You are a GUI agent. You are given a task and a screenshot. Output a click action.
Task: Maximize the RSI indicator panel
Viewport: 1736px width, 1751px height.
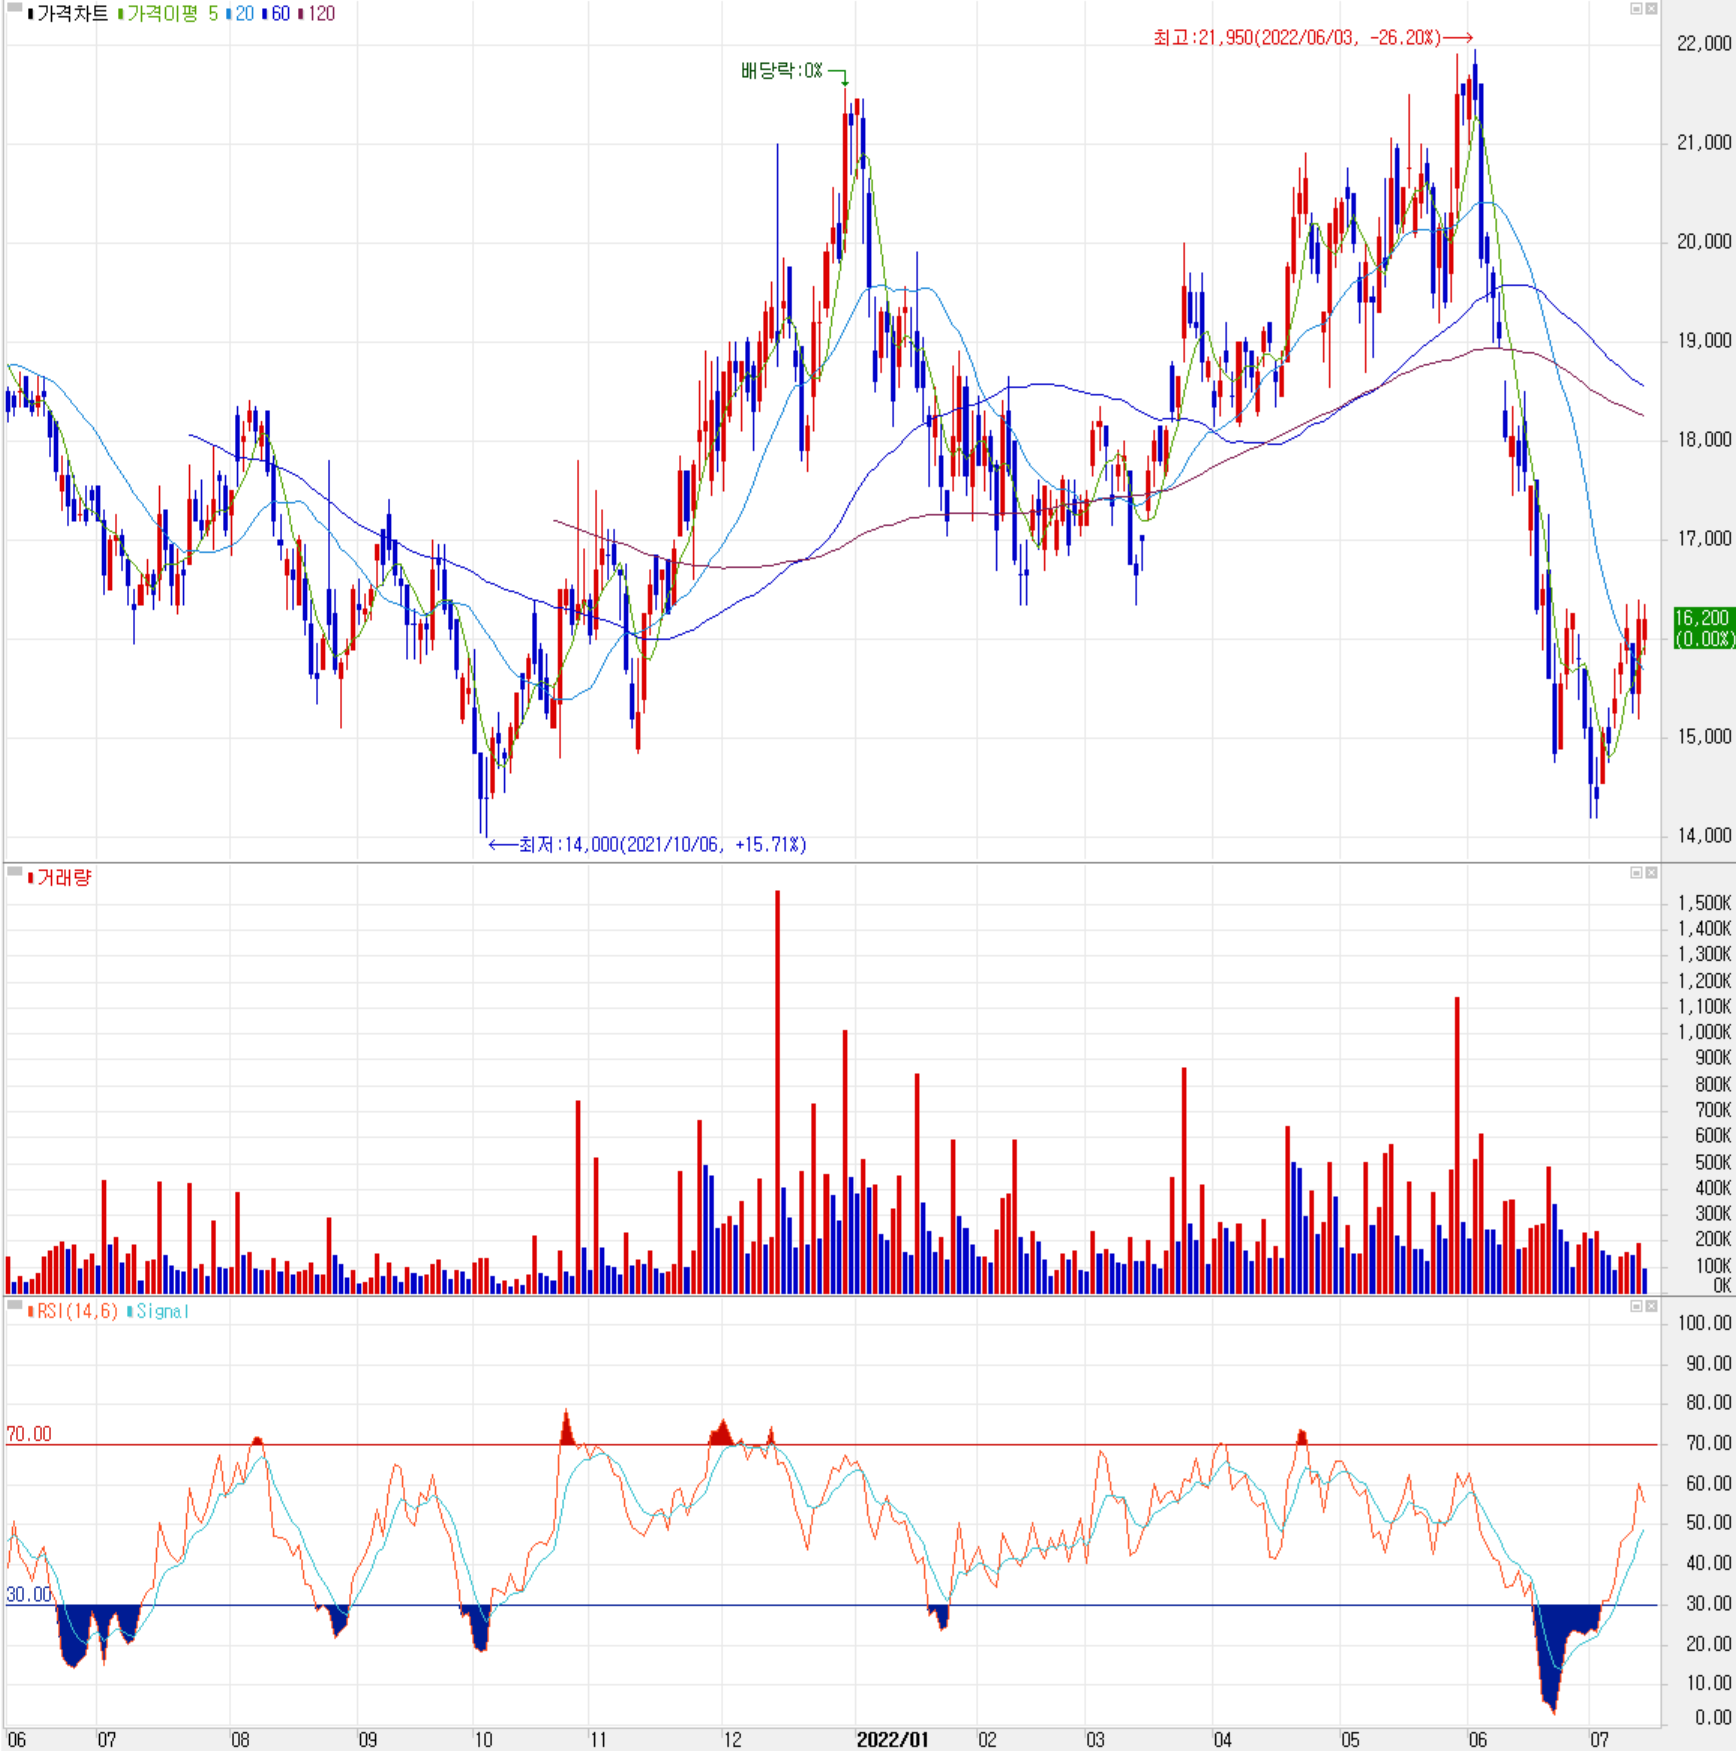[1636, 1306]
